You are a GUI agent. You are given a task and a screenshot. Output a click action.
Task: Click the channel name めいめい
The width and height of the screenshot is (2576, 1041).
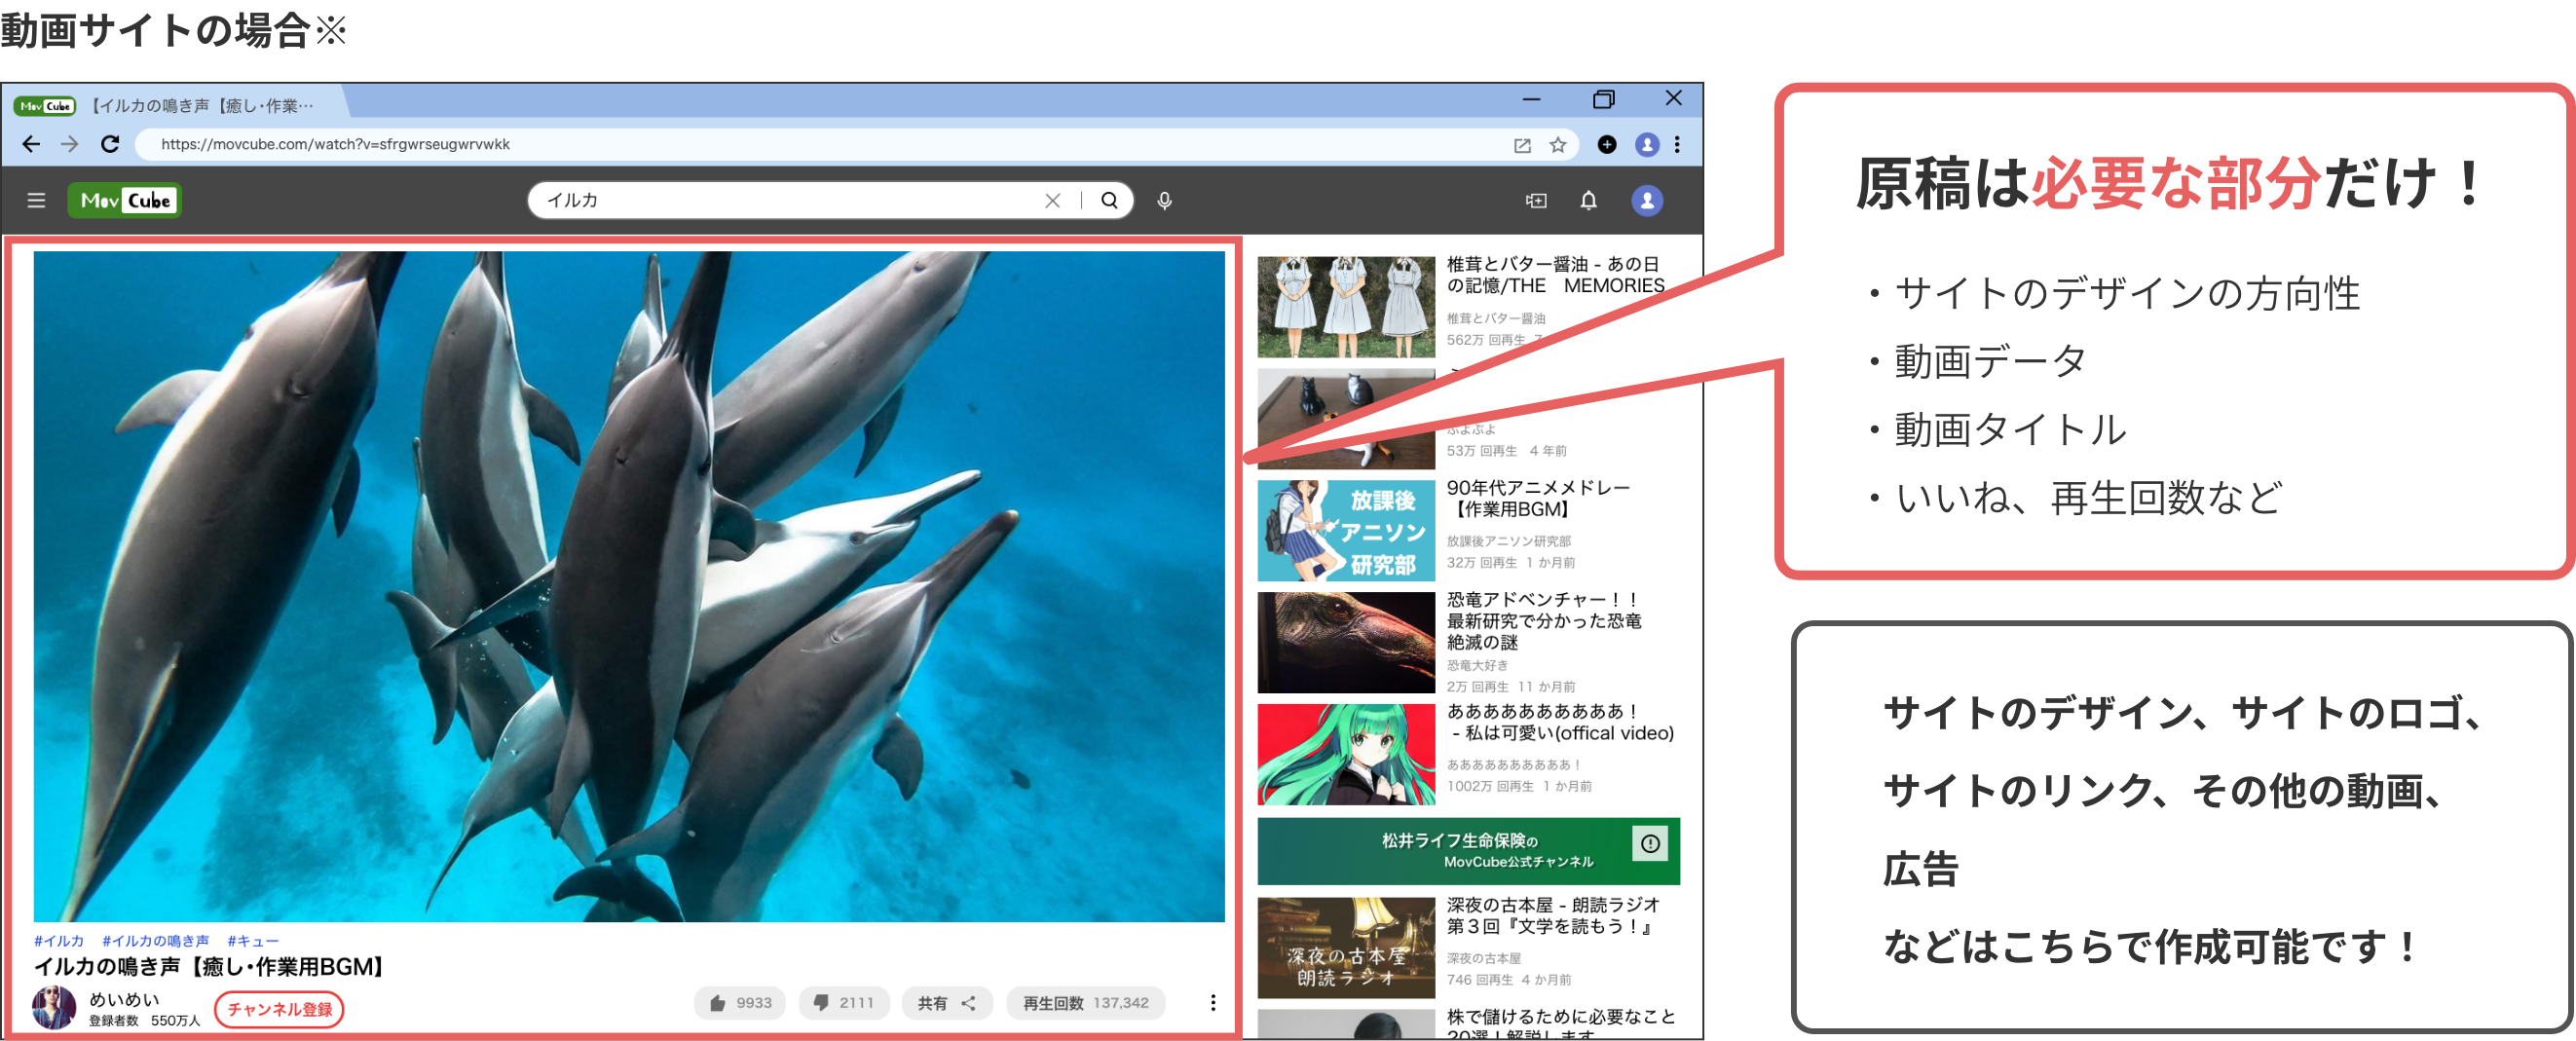(x=124, y=999)
